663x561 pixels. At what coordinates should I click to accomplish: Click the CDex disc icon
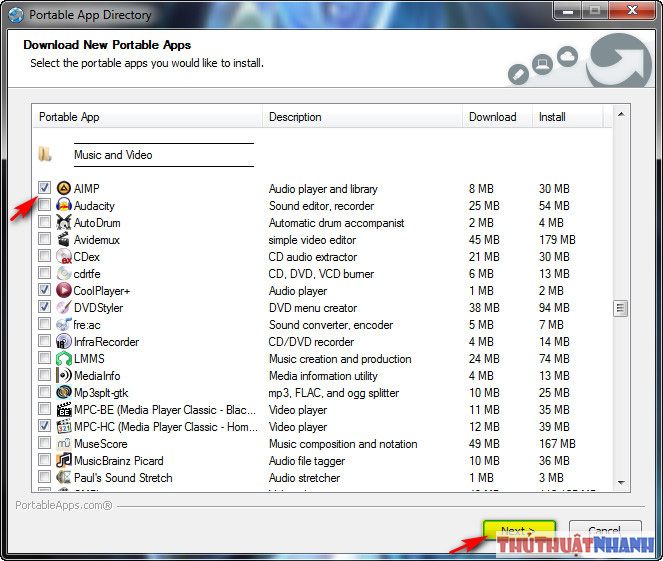pyautogui.click(x=63, y=256)
